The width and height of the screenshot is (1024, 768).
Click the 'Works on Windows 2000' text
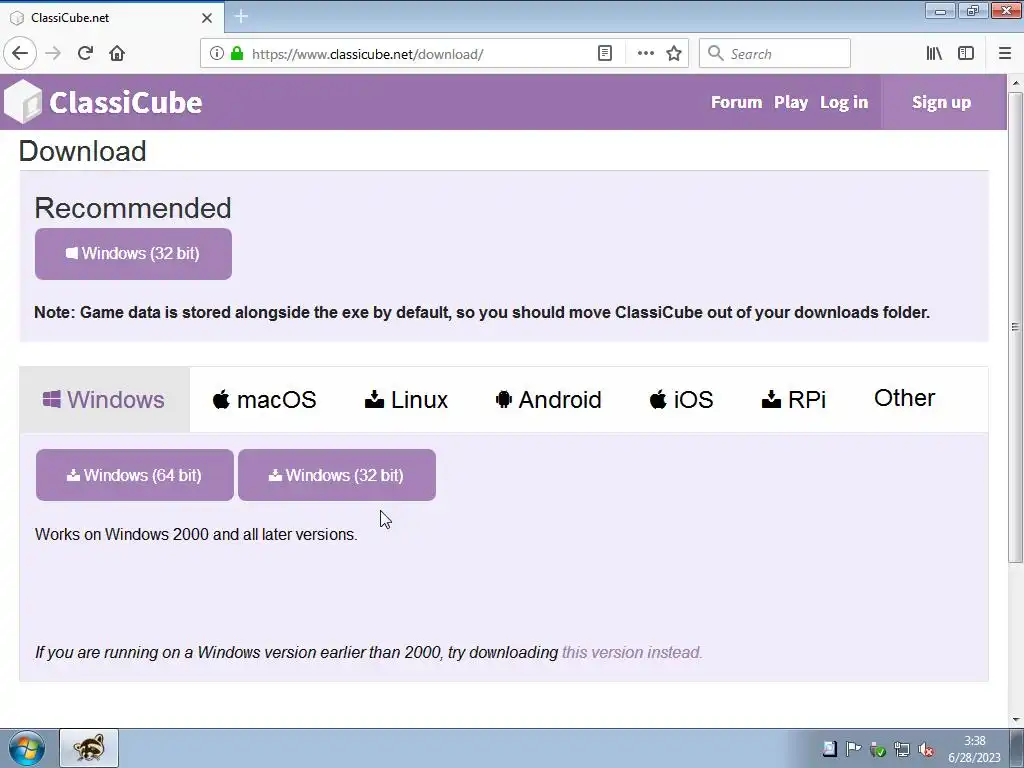point(196,534)
